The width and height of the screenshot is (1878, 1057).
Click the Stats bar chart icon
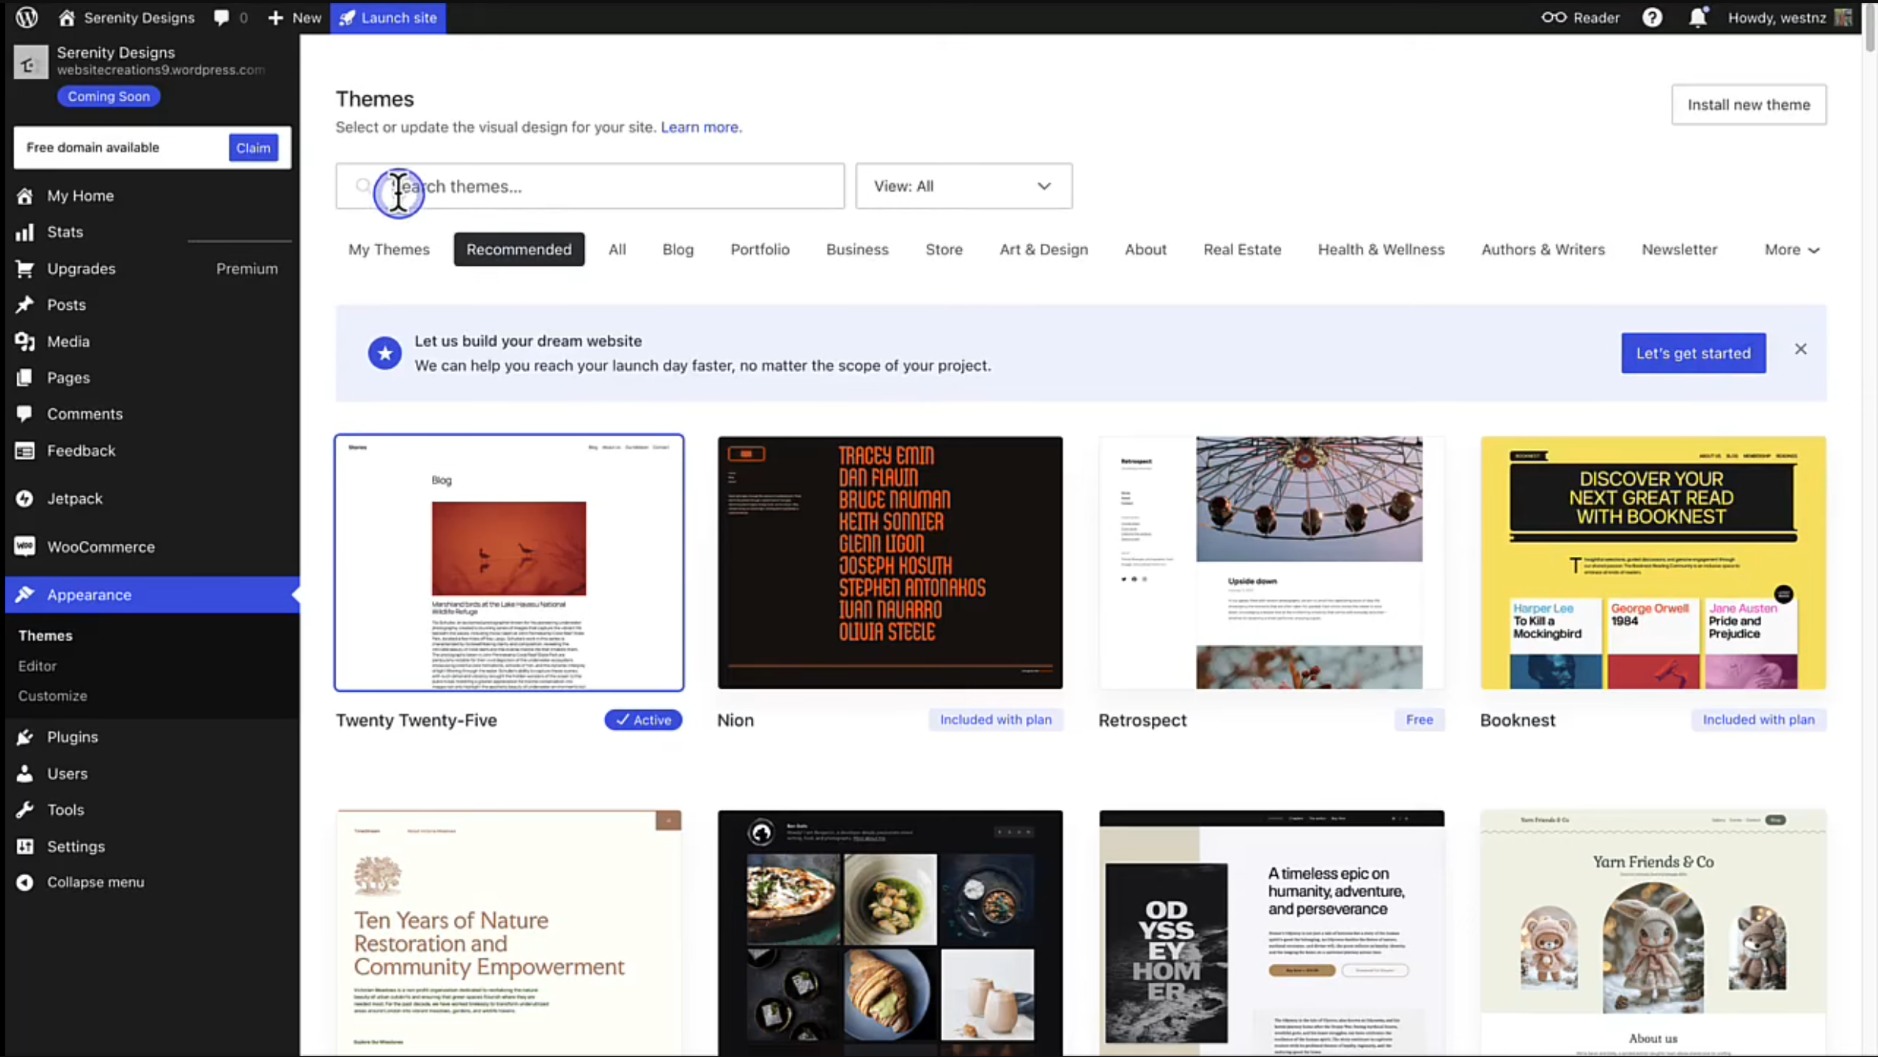pyautogui.click(x=25, y=232)
